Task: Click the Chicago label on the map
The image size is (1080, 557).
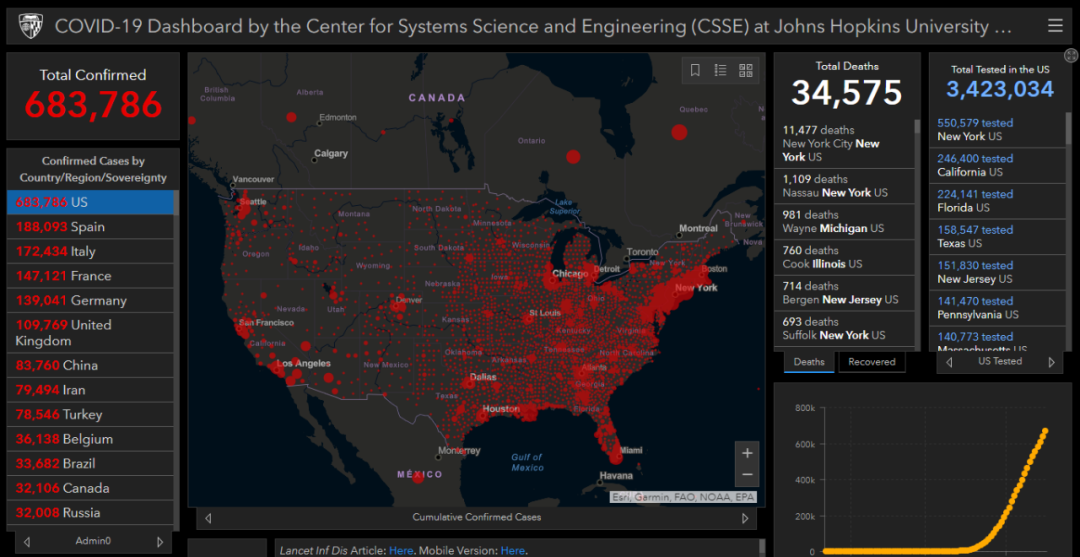Action: [570, 274]
